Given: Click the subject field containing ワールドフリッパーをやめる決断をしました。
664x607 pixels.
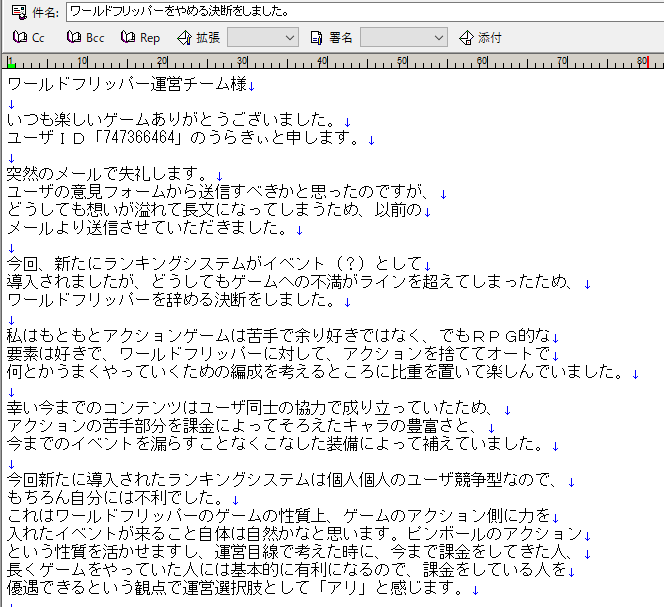Looking at the screenshot, I should (365, 12).
